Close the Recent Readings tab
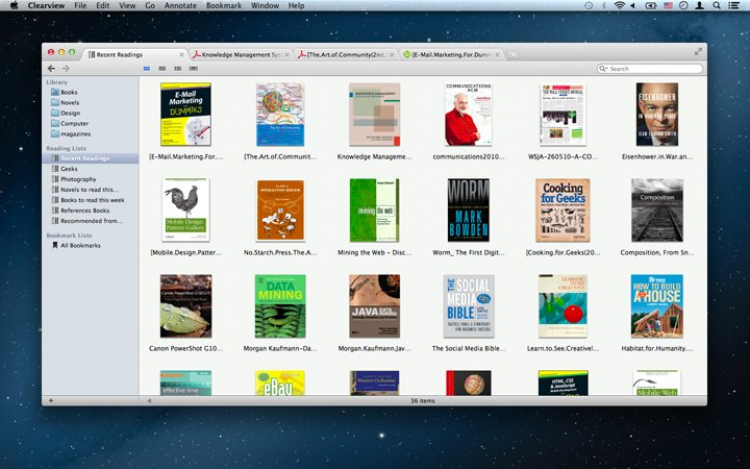Viewport: 750px width, 469px height. click(181, 55)
